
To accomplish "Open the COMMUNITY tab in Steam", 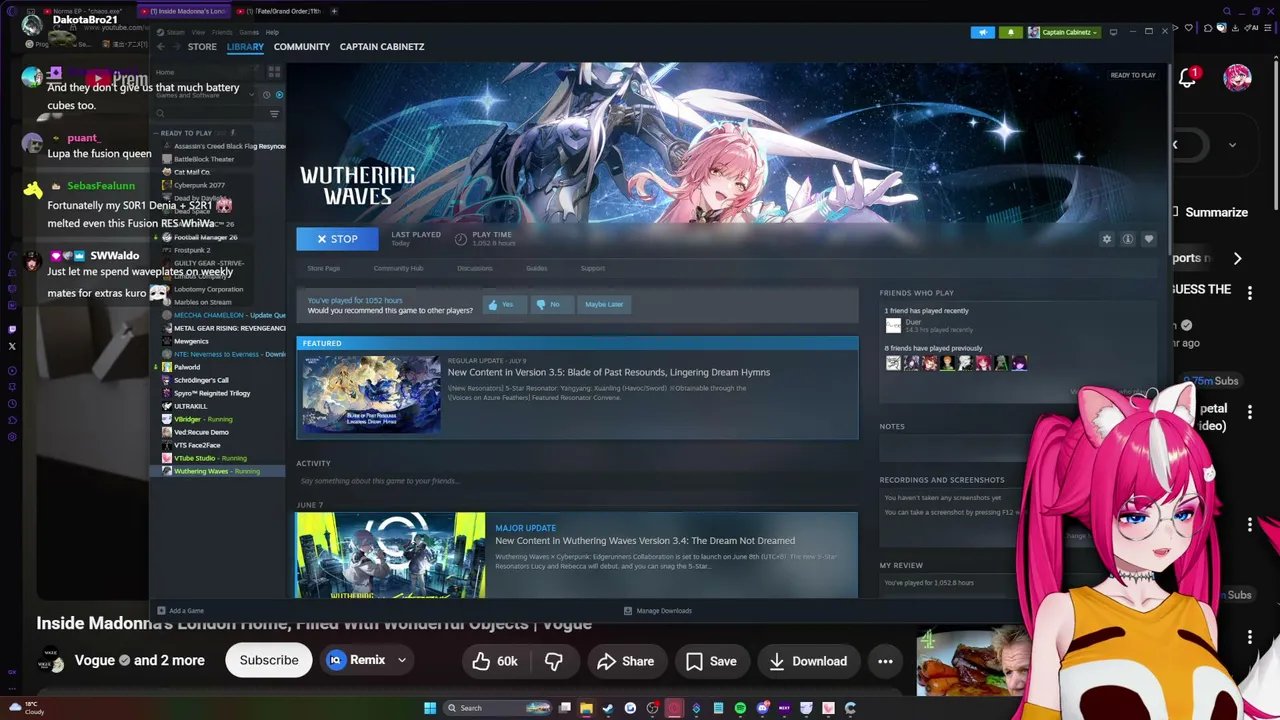I will pos(302,47).
